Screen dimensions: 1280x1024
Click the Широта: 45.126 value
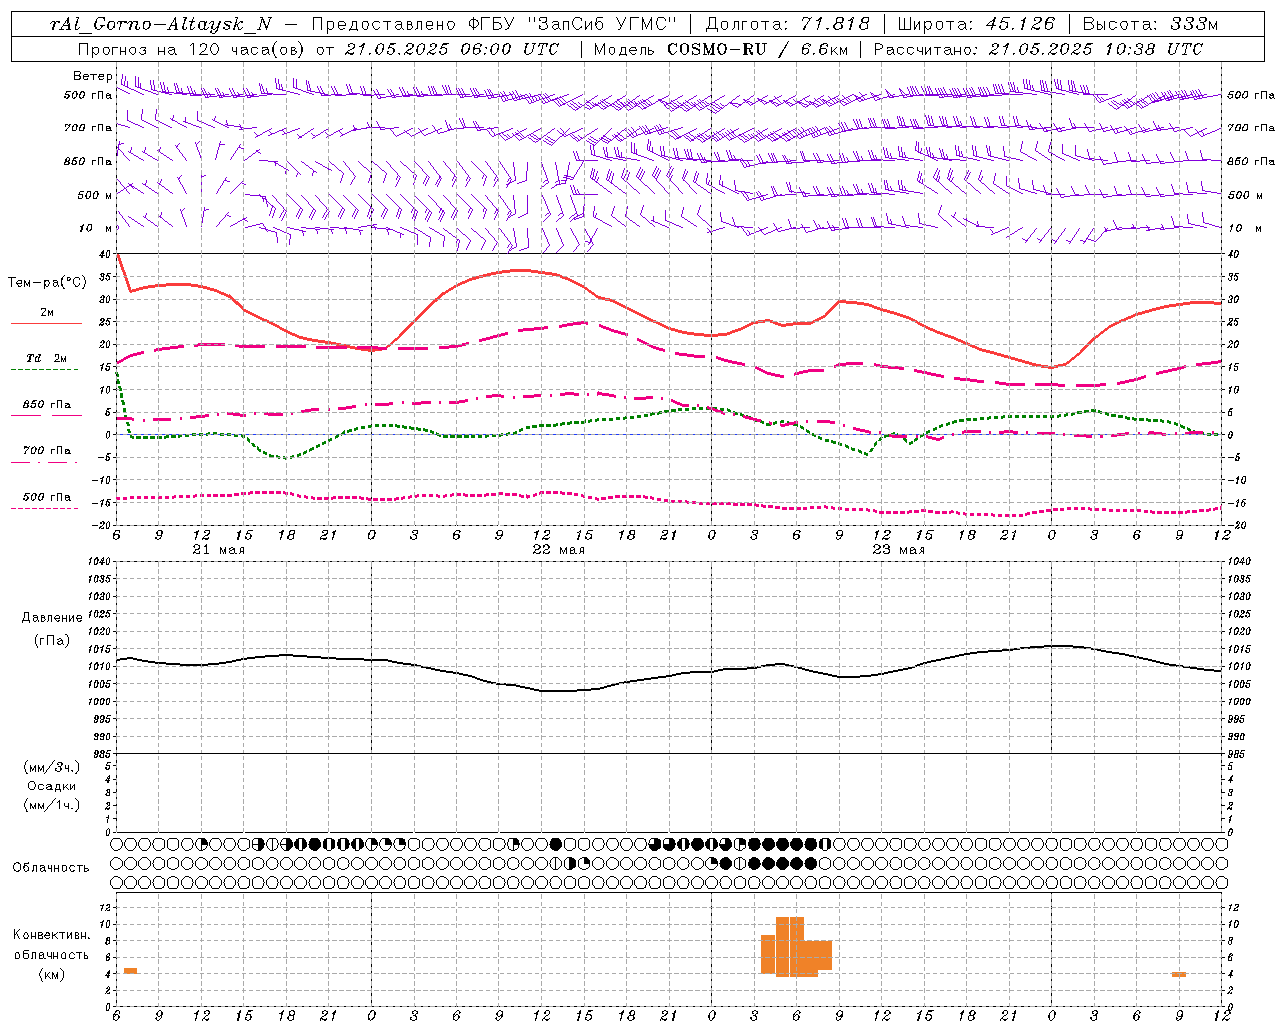(976, 24)
